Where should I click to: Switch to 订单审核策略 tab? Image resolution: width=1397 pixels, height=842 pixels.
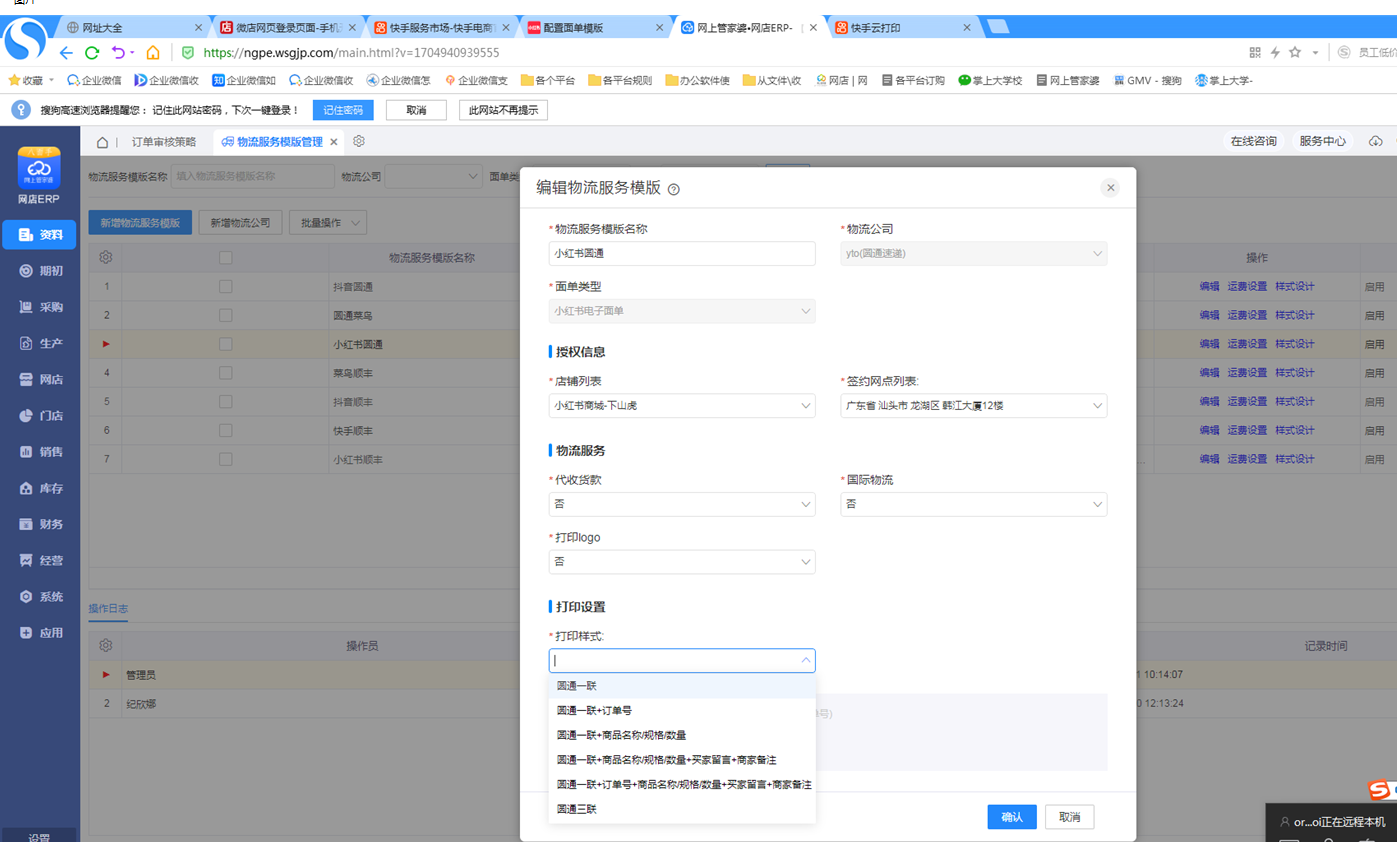164,142
